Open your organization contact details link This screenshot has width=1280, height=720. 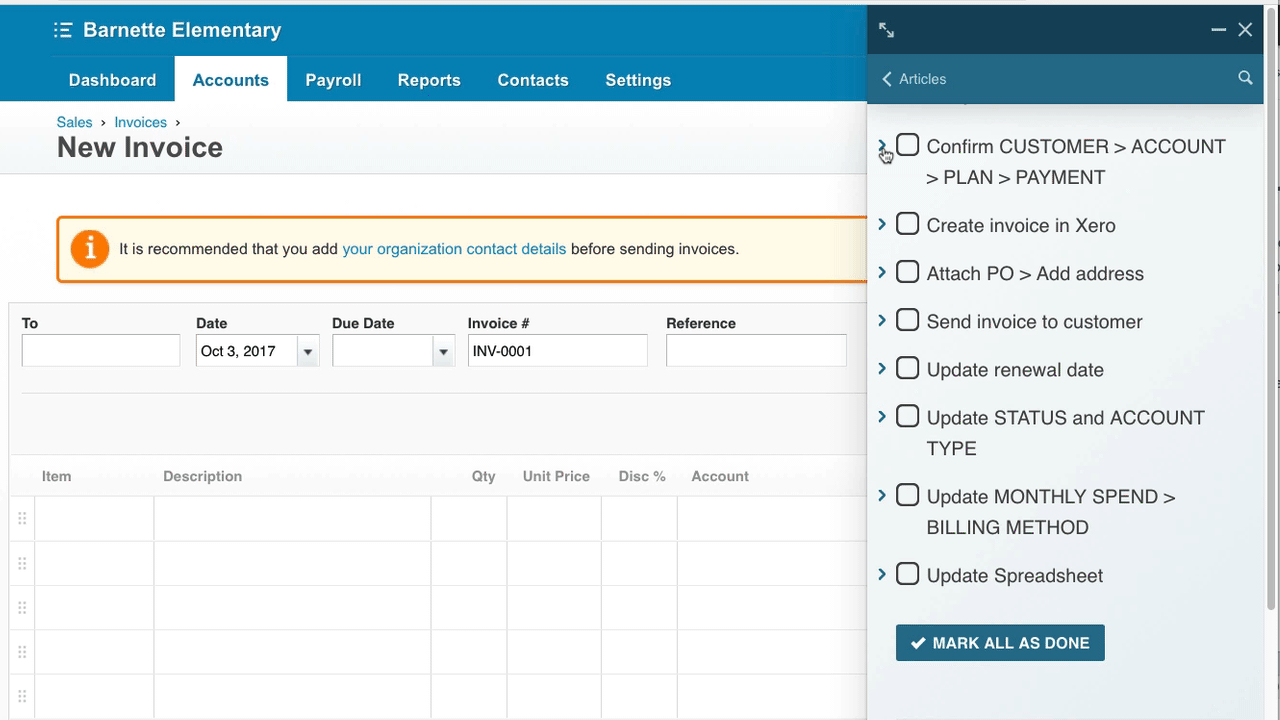(x=454, y=249)
